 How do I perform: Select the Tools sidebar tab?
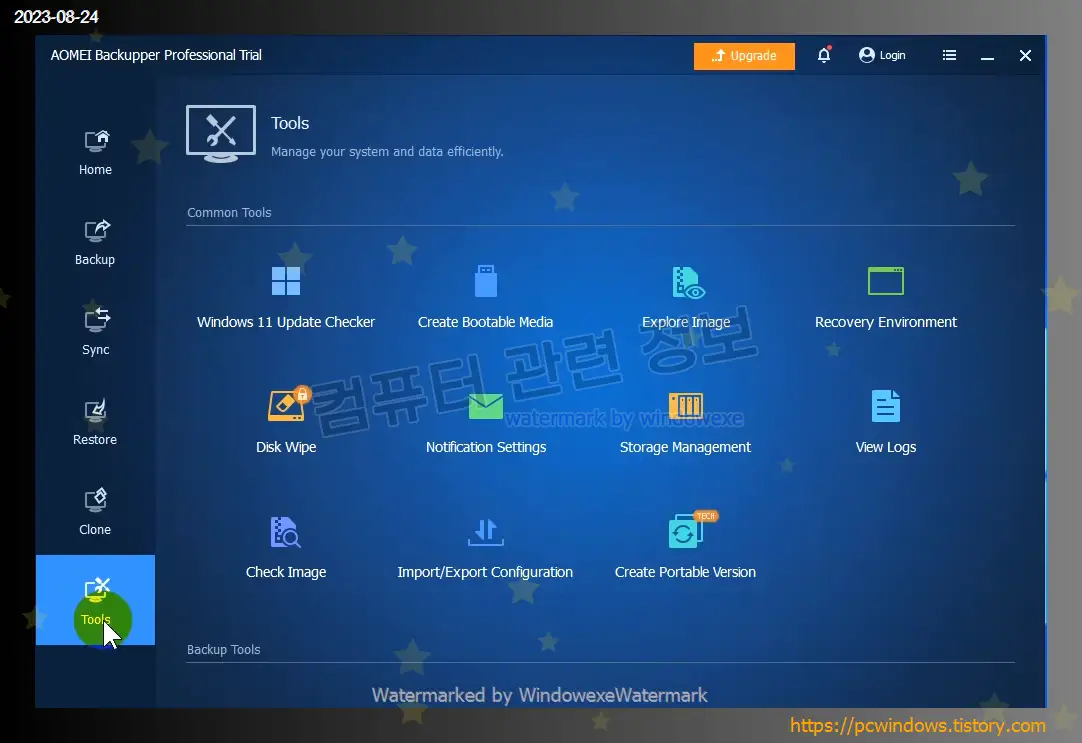pos(95,600)
